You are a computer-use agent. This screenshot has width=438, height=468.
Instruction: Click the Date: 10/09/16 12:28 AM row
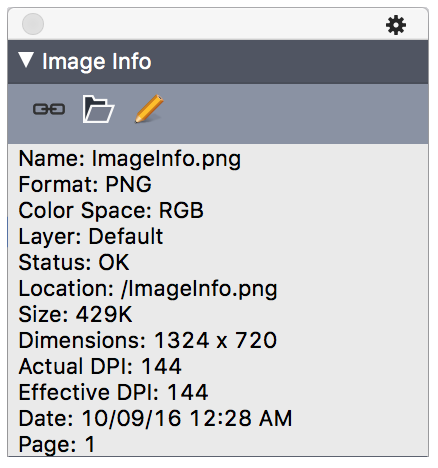click(155, 418)
